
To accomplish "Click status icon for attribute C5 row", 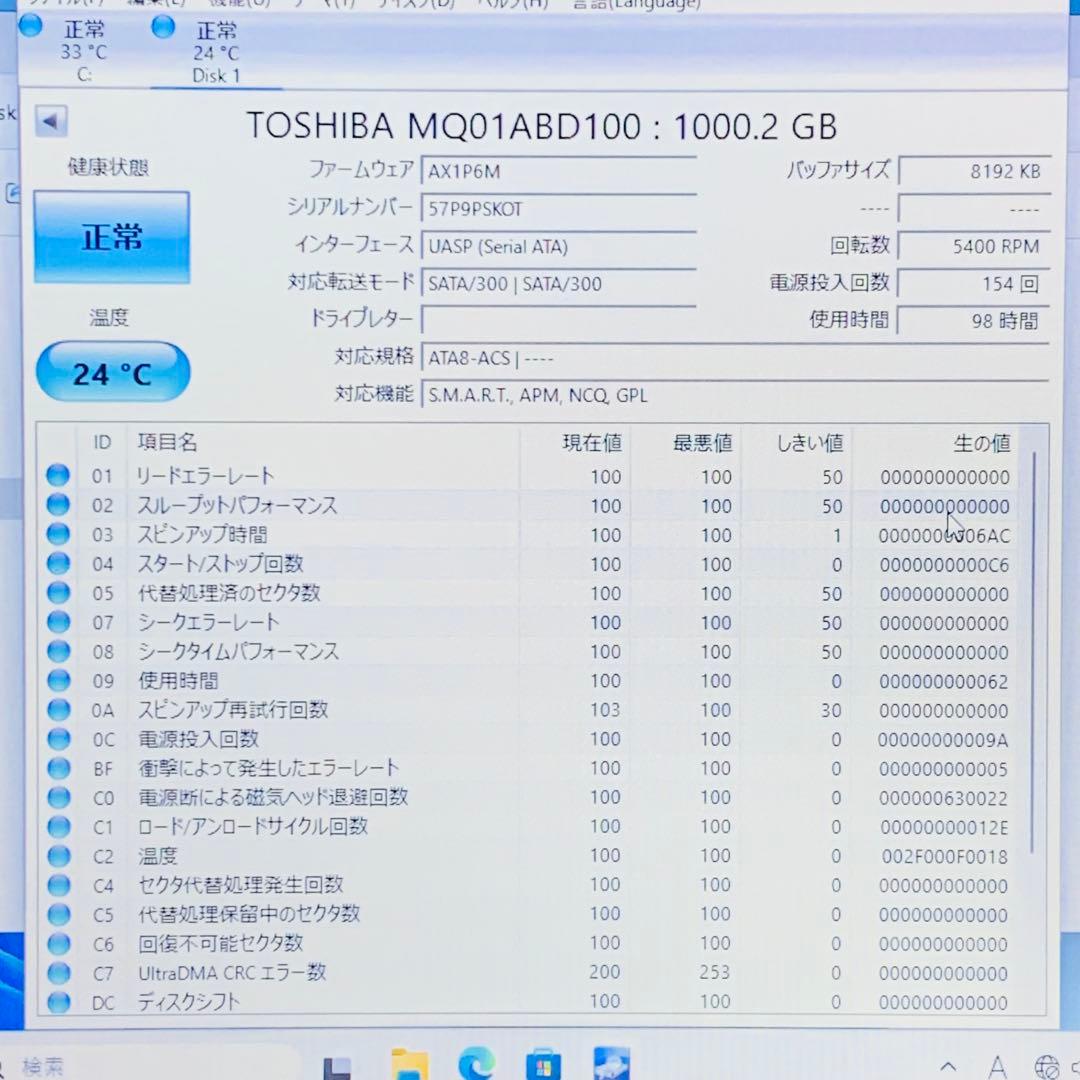I will [59, 915].
